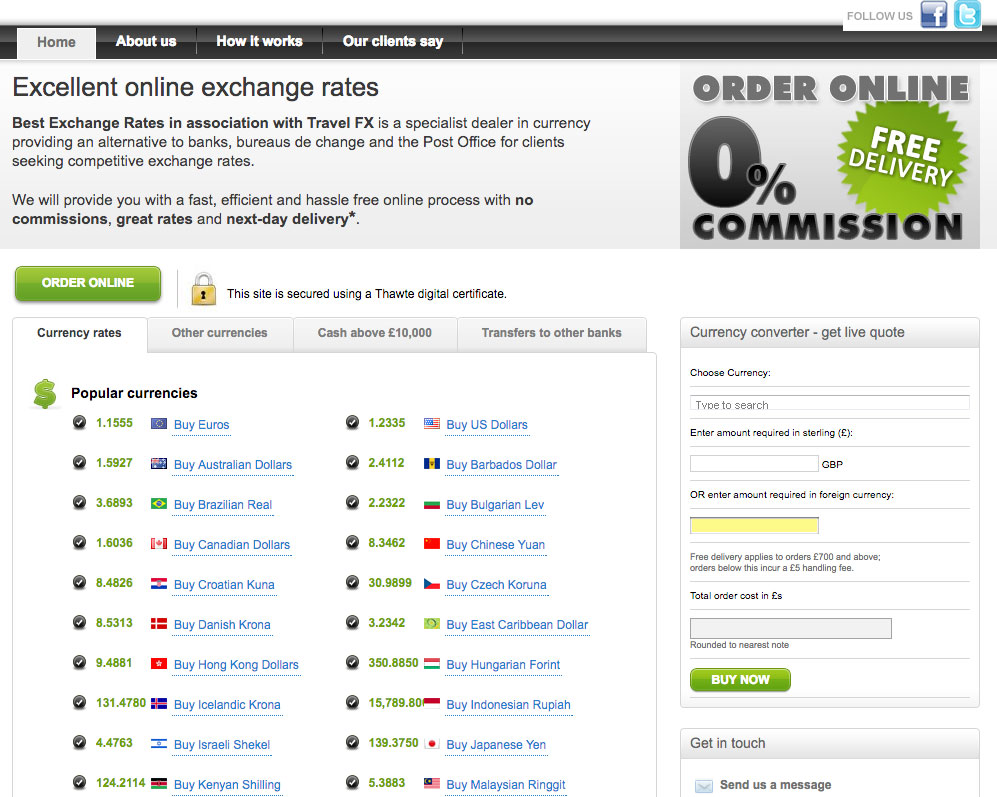
Task: Click the Kenyan flag icon
Action: (x=159, y=784)
